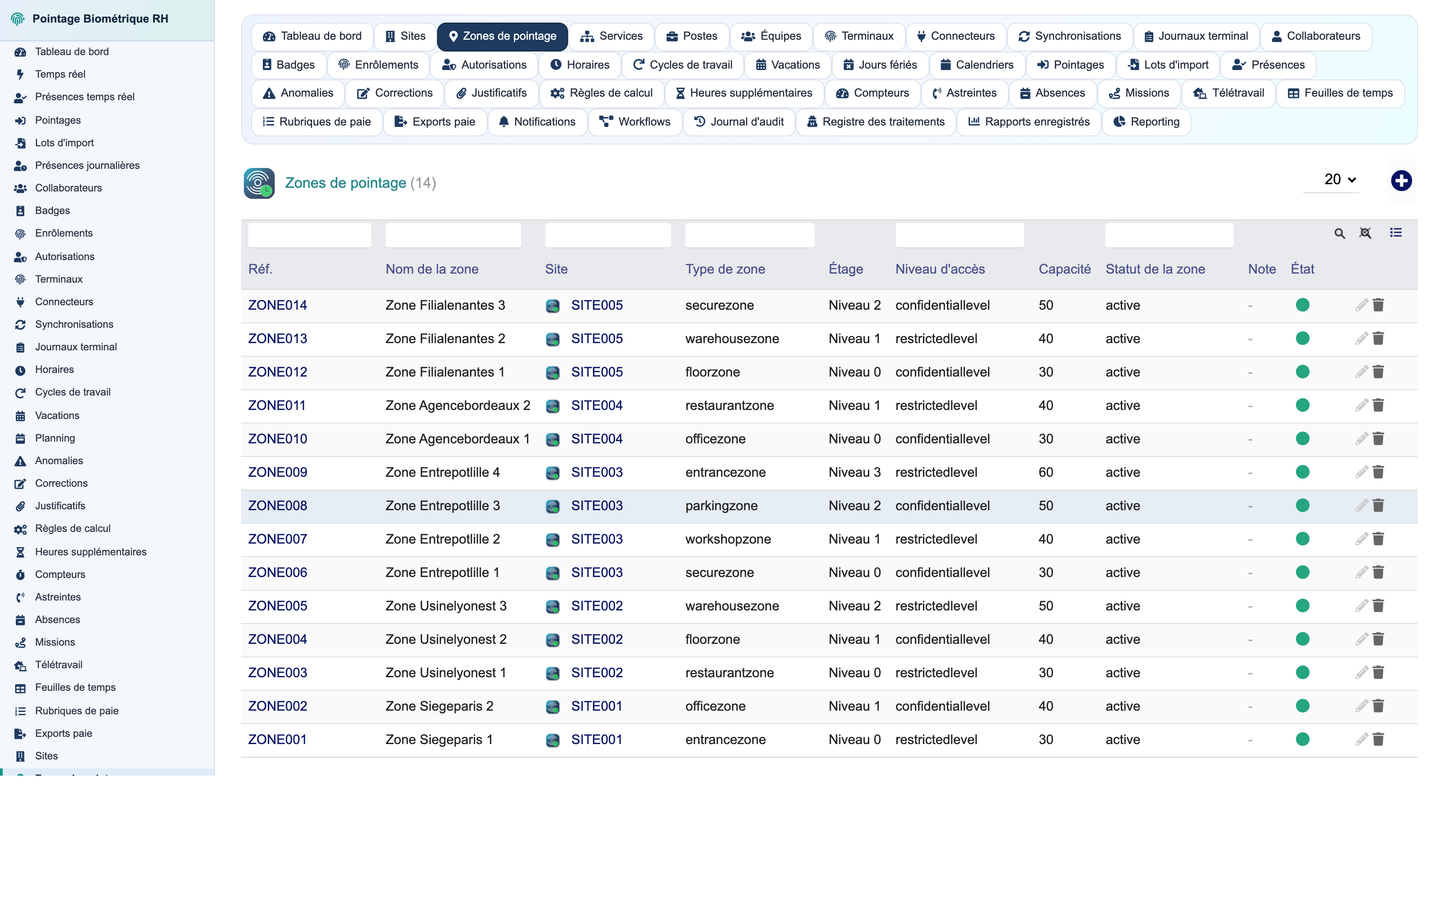Click the Site filter input field
1445x903 pixels.
(x=608, y=235)
